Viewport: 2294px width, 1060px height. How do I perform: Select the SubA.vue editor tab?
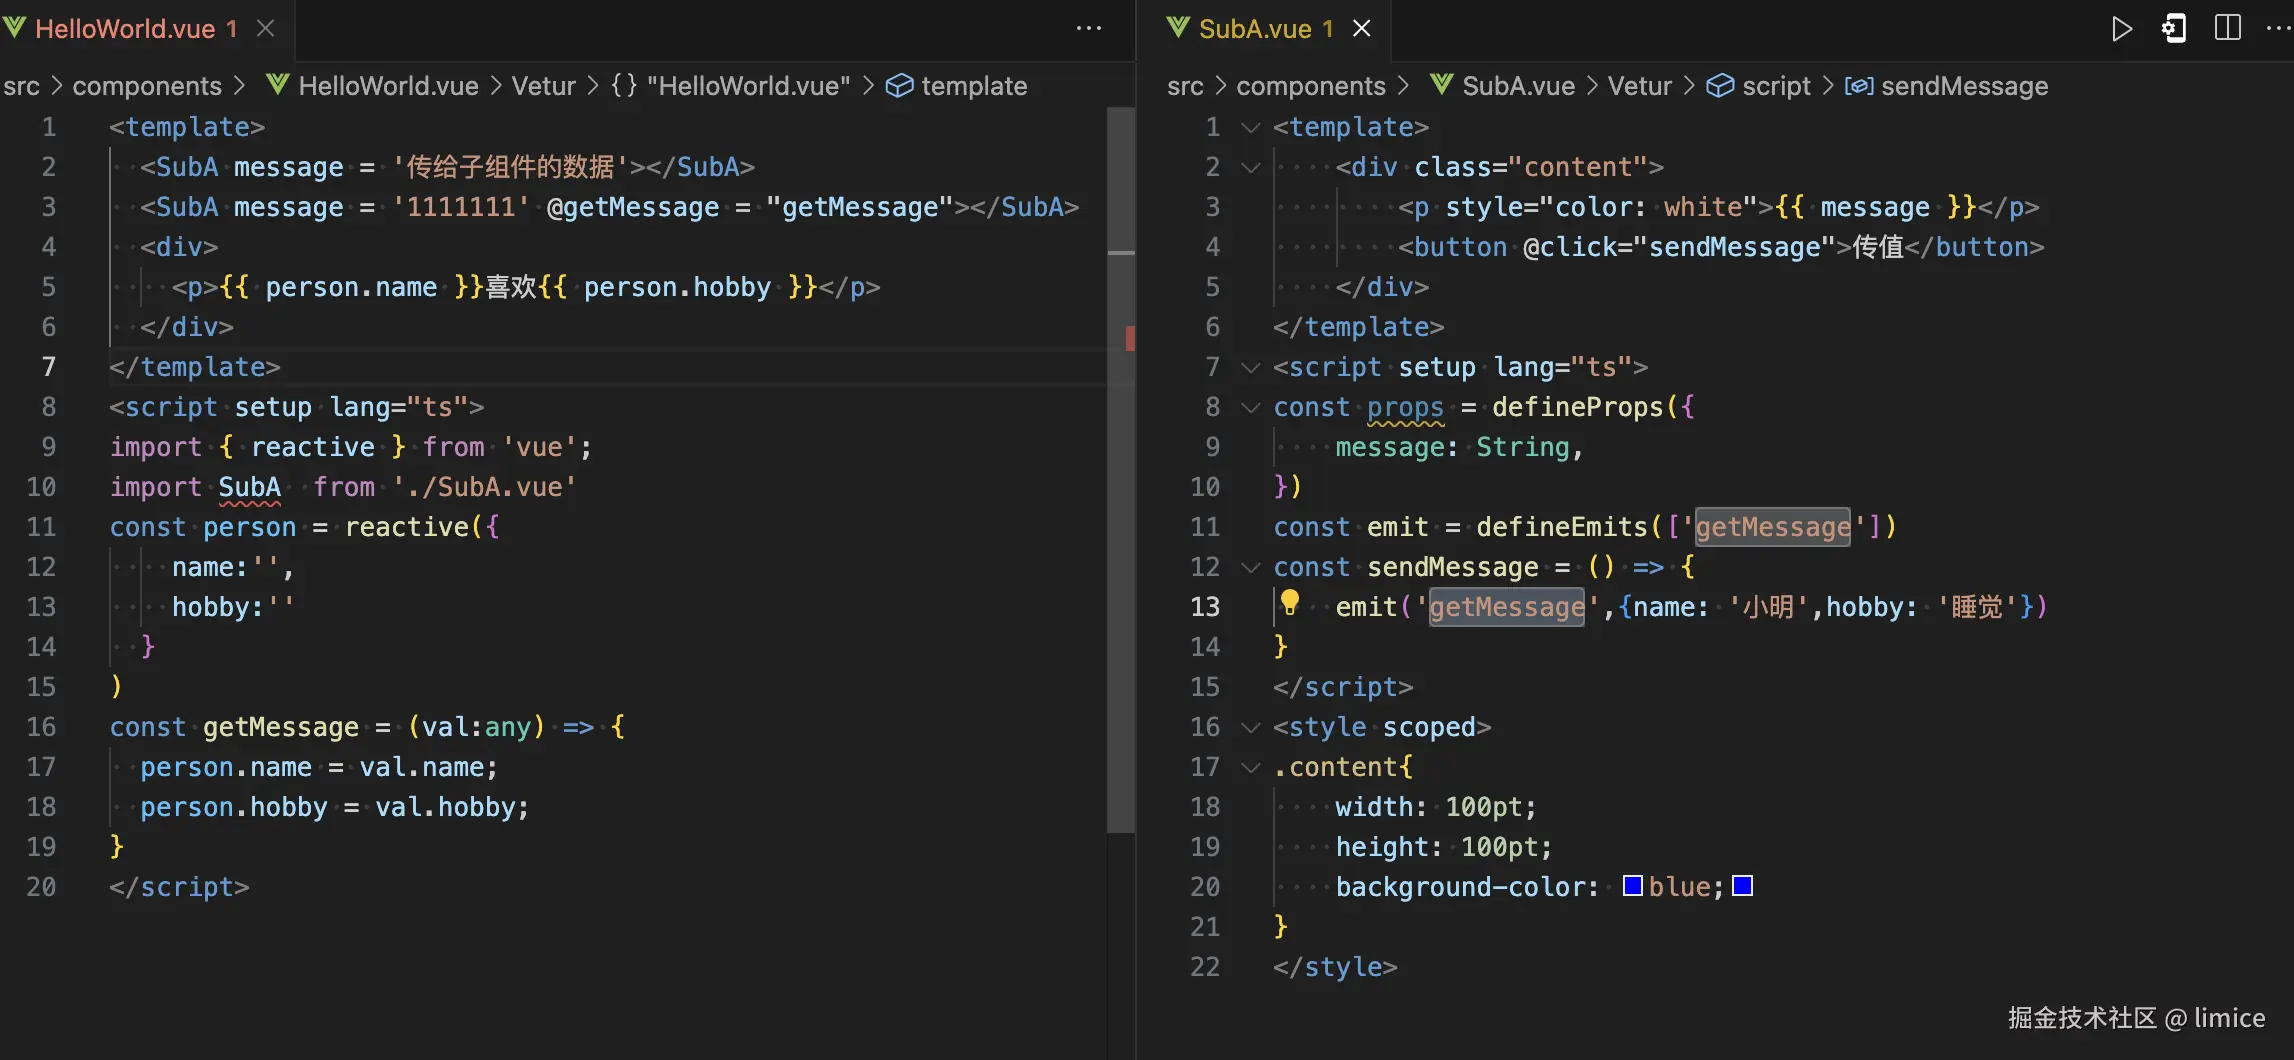[x=1266, y=29]
